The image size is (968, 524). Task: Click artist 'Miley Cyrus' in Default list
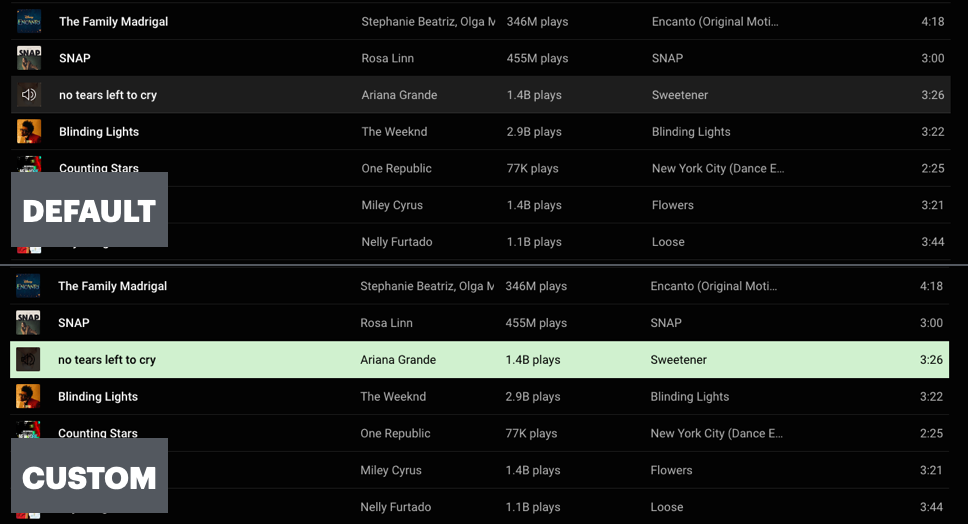click(392, 206)
